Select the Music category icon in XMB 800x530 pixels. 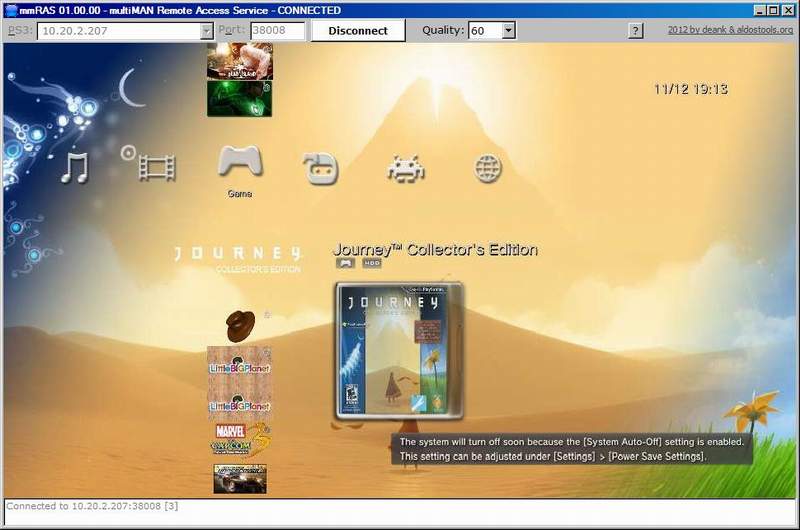pyautogui.click(x=74, y=168)
